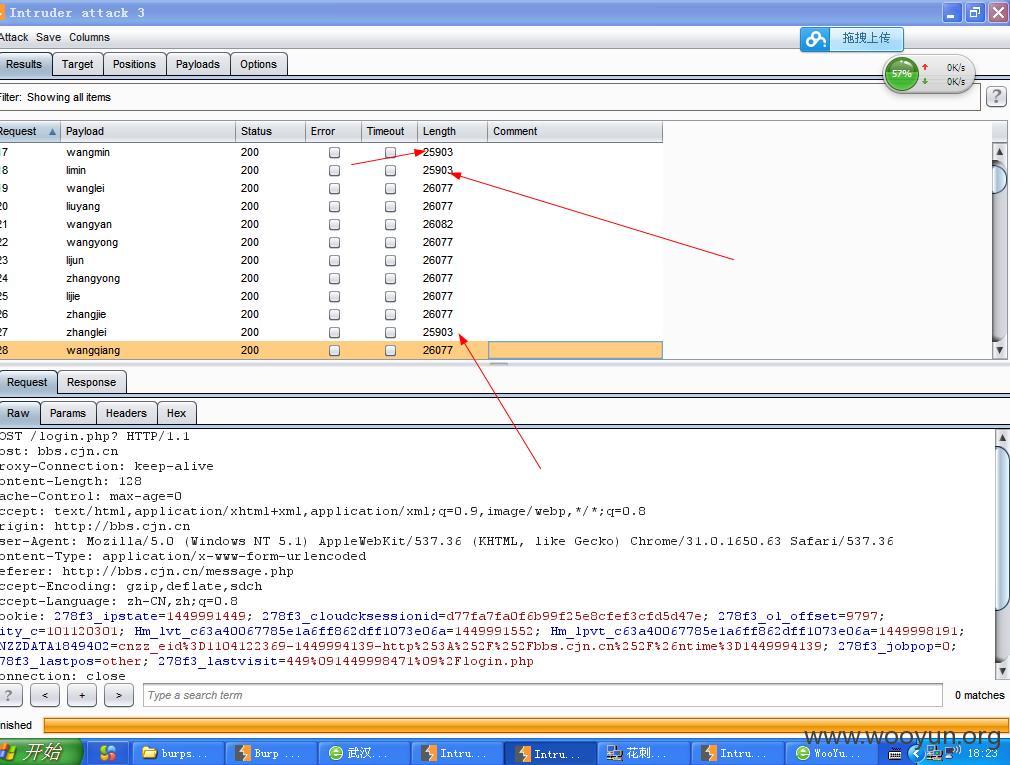Click the keyboard icon in system tray
This screenshot has width=1010, height=765.
895,753
